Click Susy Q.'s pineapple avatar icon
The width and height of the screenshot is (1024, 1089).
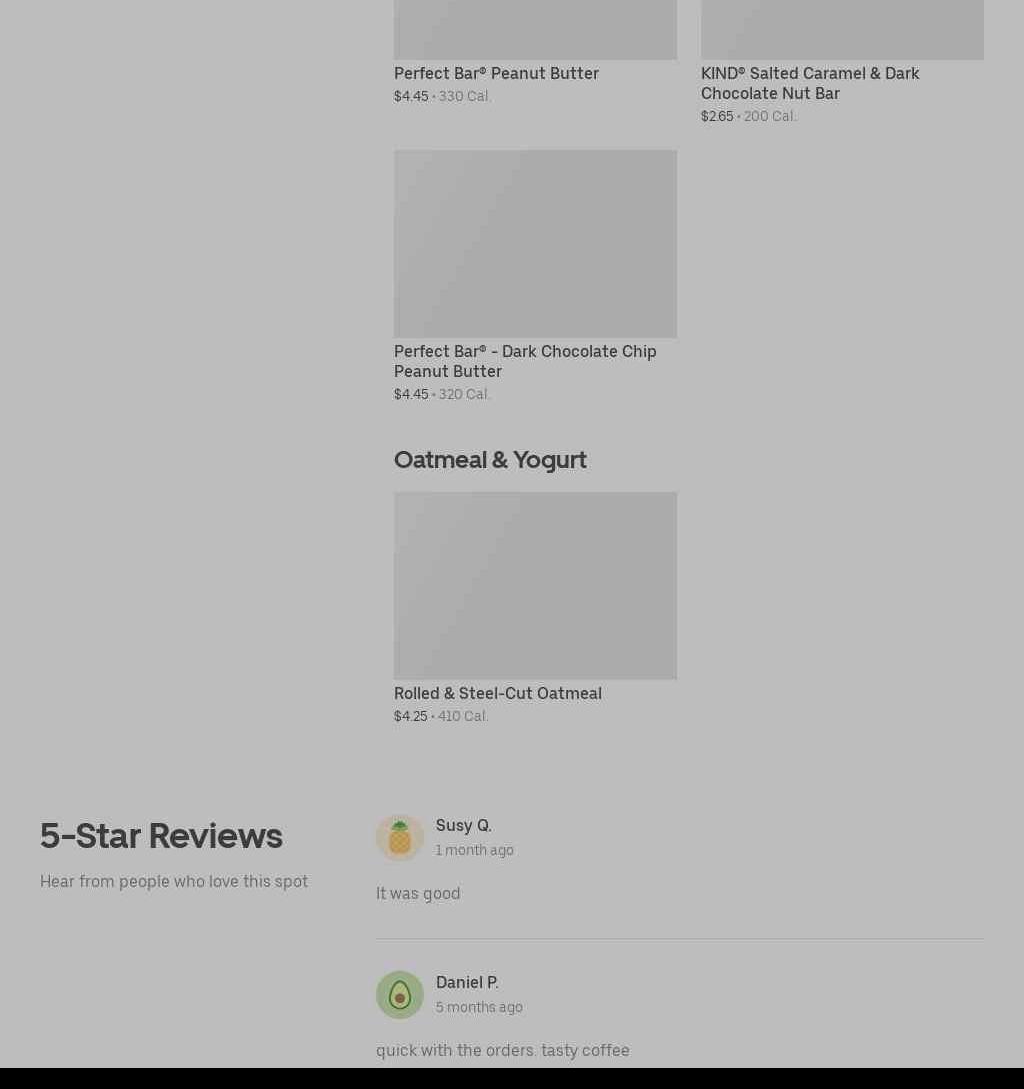coord(399,838)
